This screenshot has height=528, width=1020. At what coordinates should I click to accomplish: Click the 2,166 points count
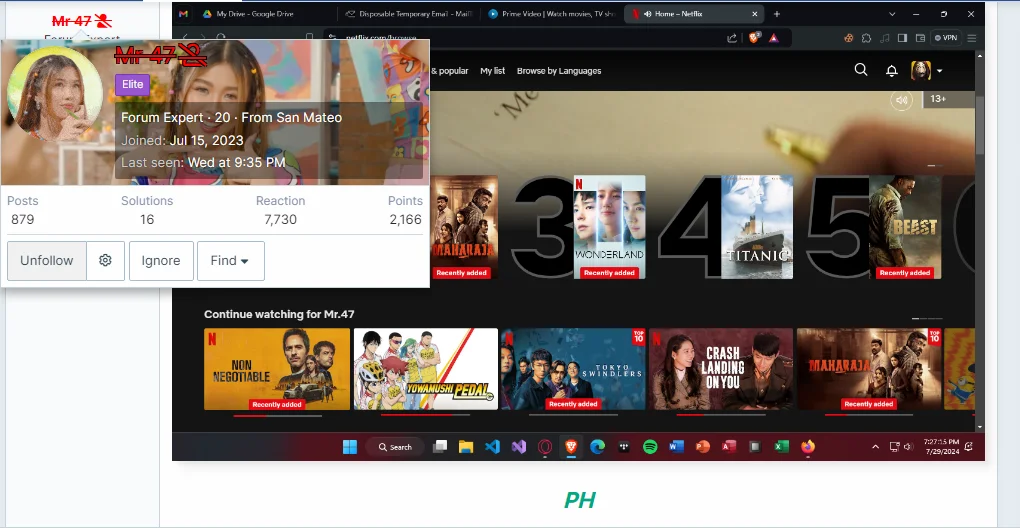[x=405, y=220]
